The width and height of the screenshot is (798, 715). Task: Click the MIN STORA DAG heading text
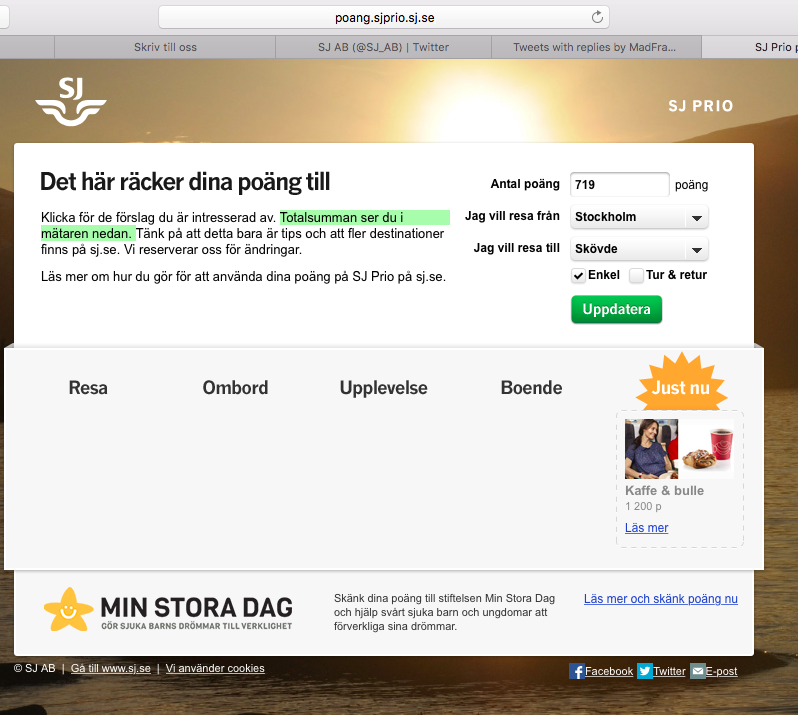196,608
